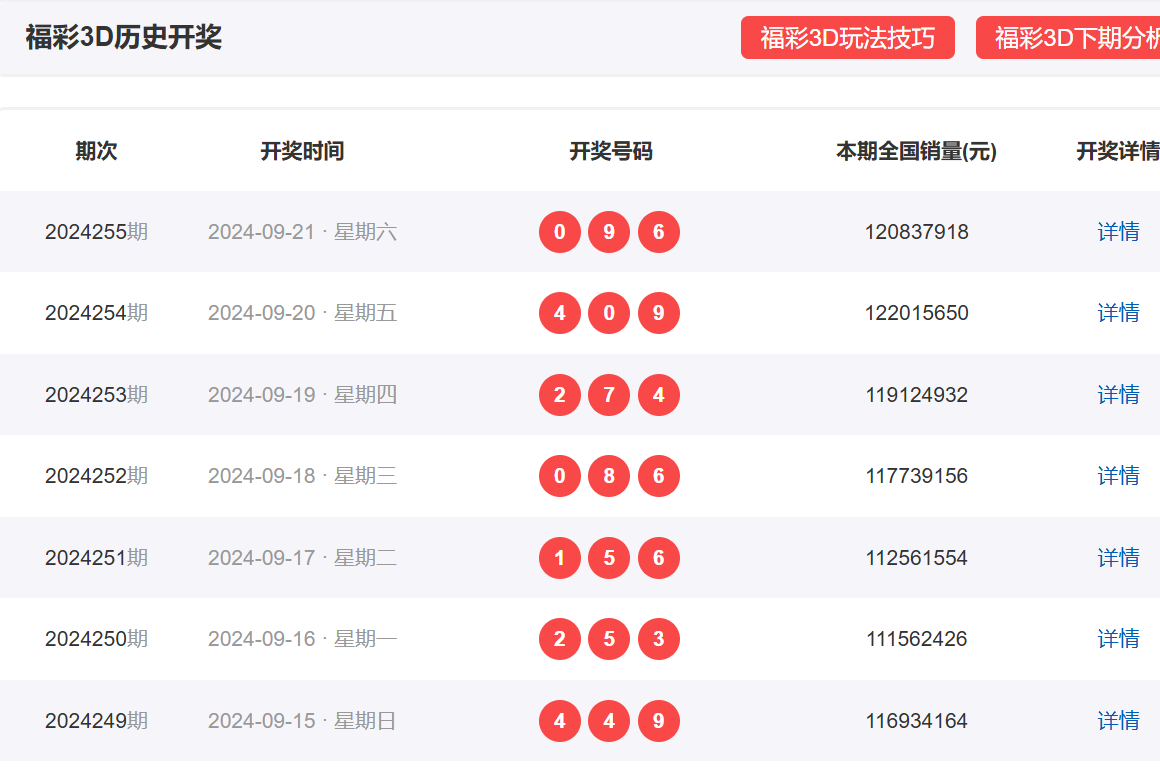The image size is (1160, 773).
Task: Open 详情 for period 2024255
Action: click(x=1118, y=232)
